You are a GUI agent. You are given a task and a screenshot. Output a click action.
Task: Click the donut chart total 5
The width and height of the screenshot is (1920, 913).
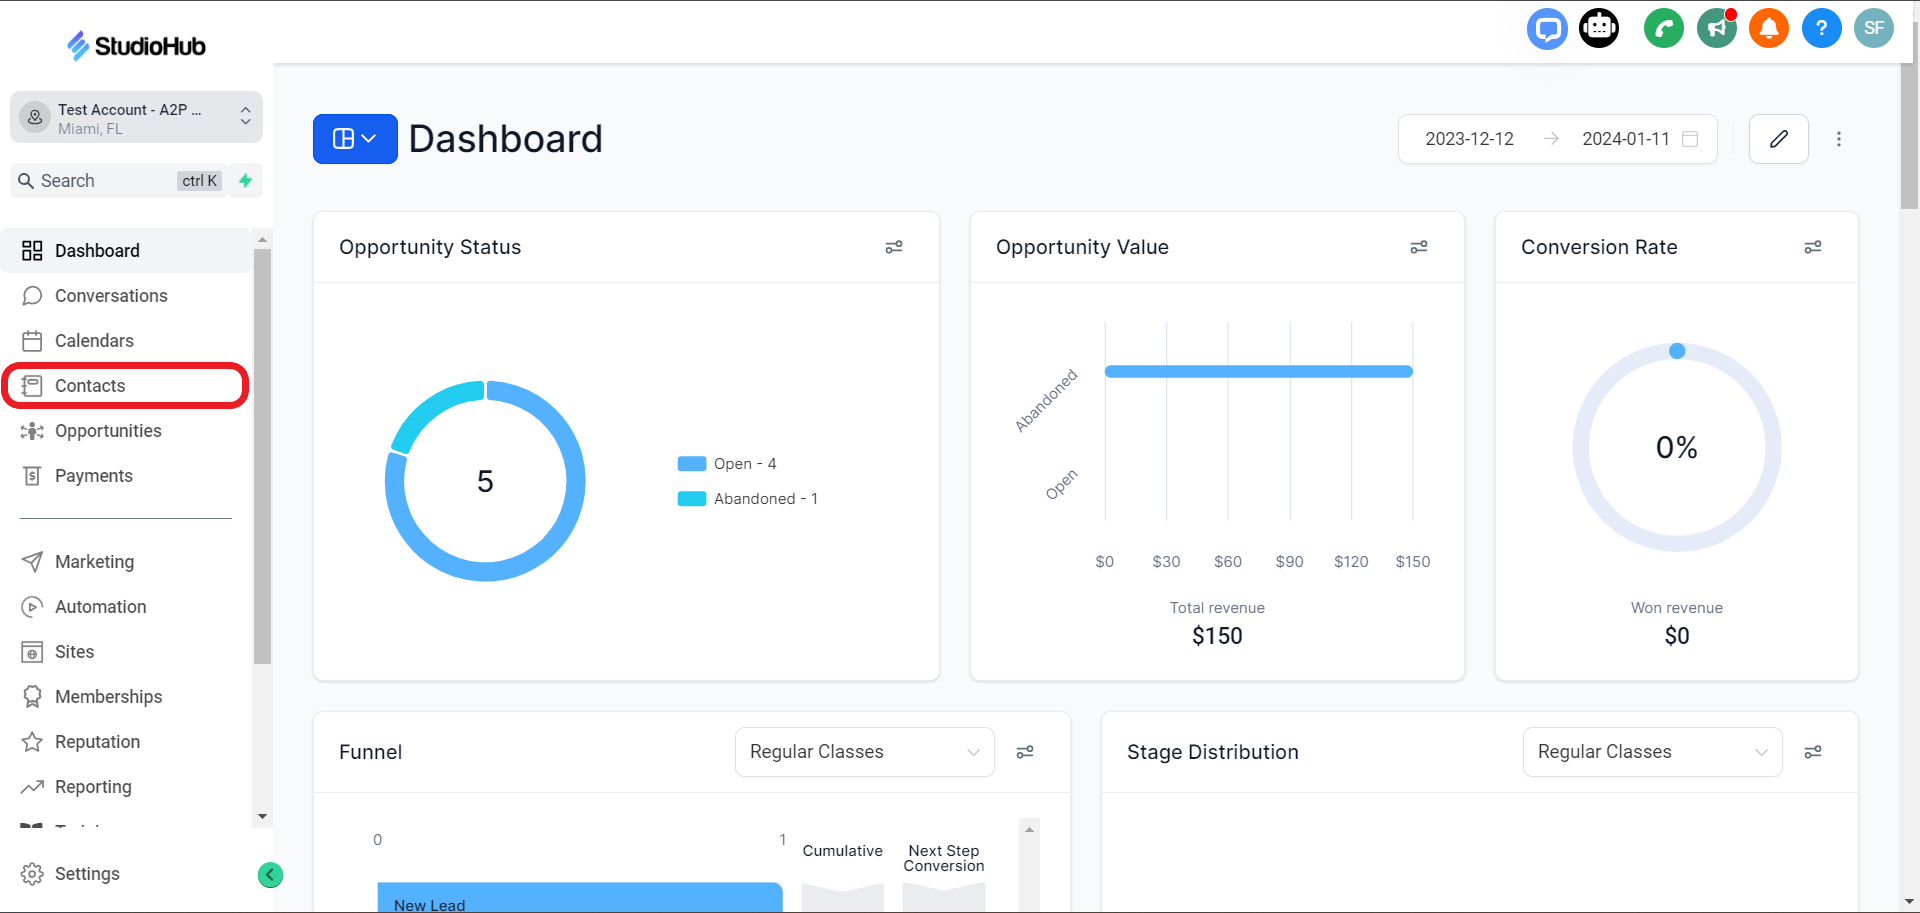pyautogui.click(x=485, y=482)
